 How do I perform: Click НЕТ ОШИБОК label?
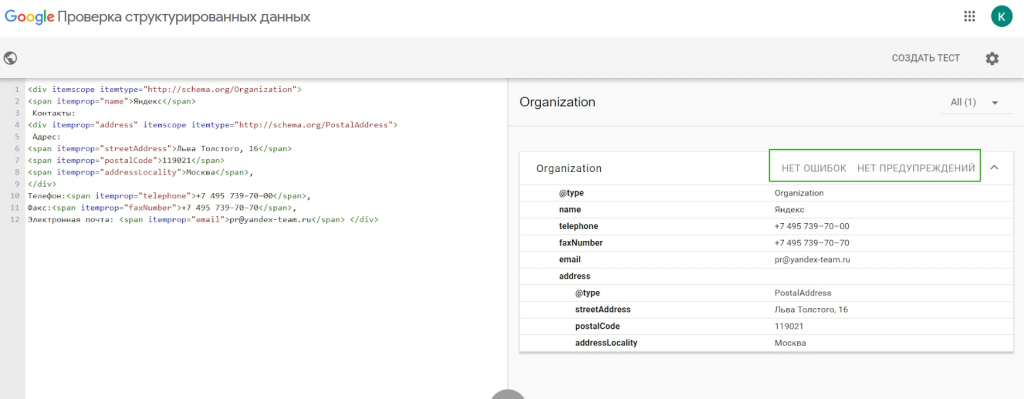(x=814, y=168)
